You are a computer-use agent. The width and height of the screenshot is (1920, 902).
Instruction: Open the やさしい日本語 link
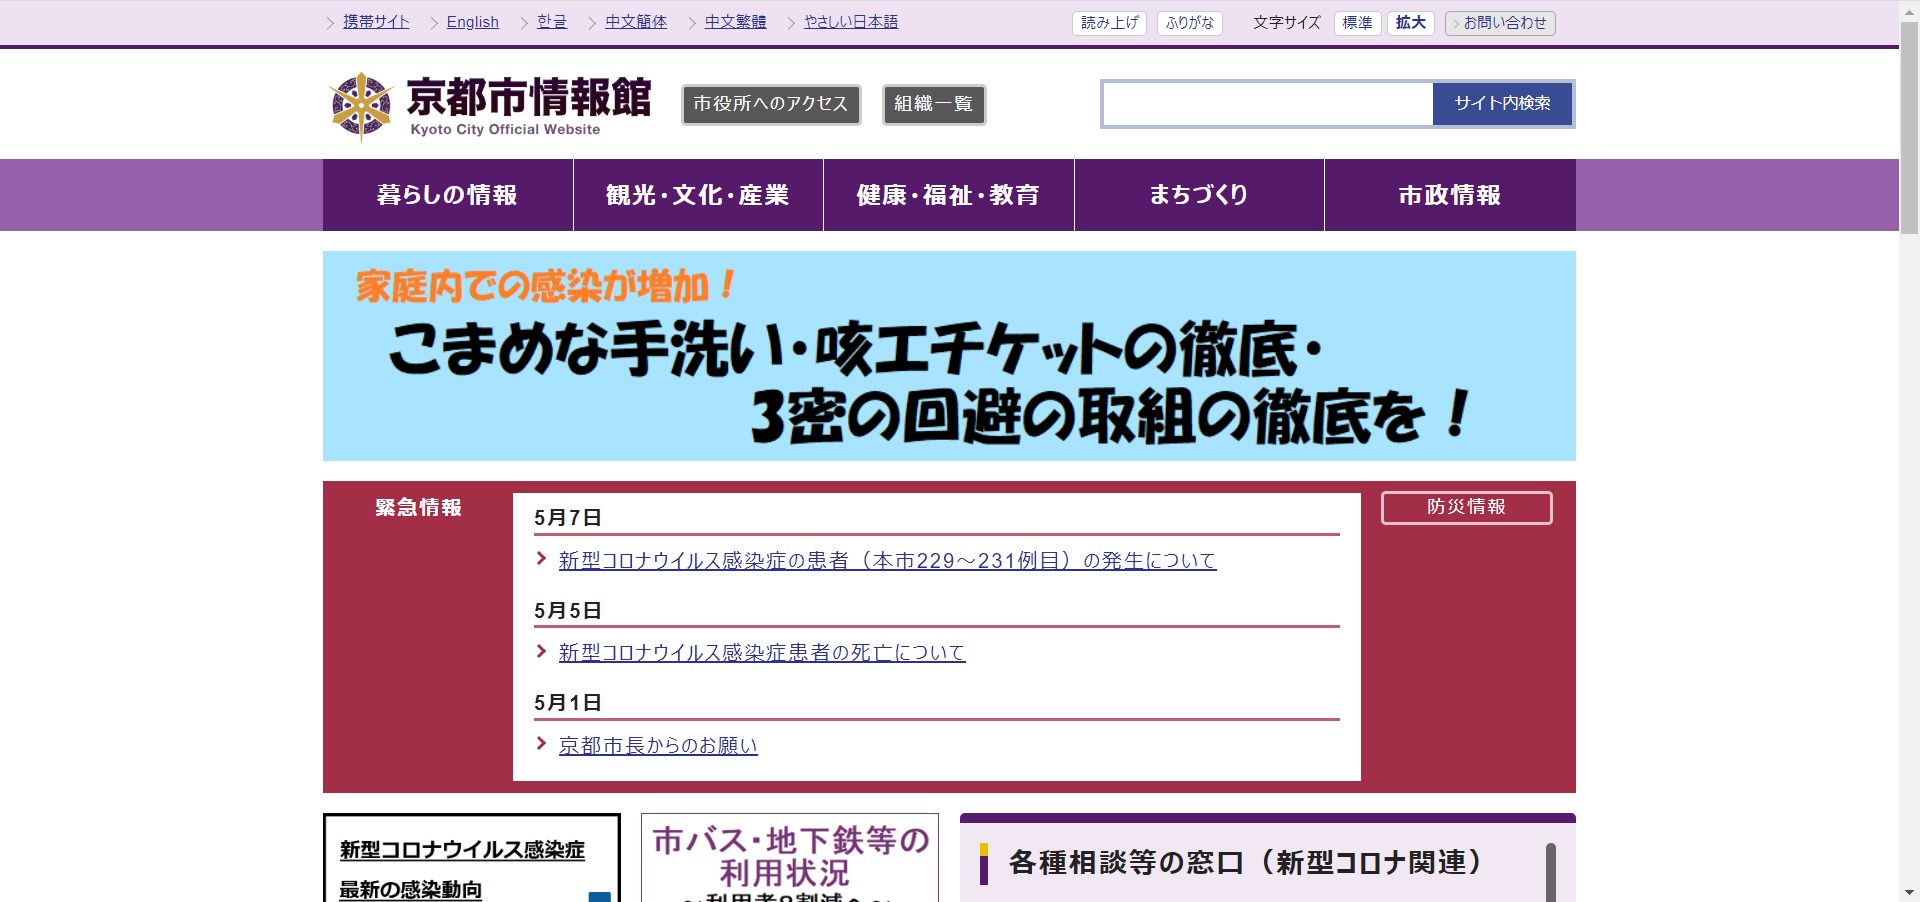[x=850, y=22]
